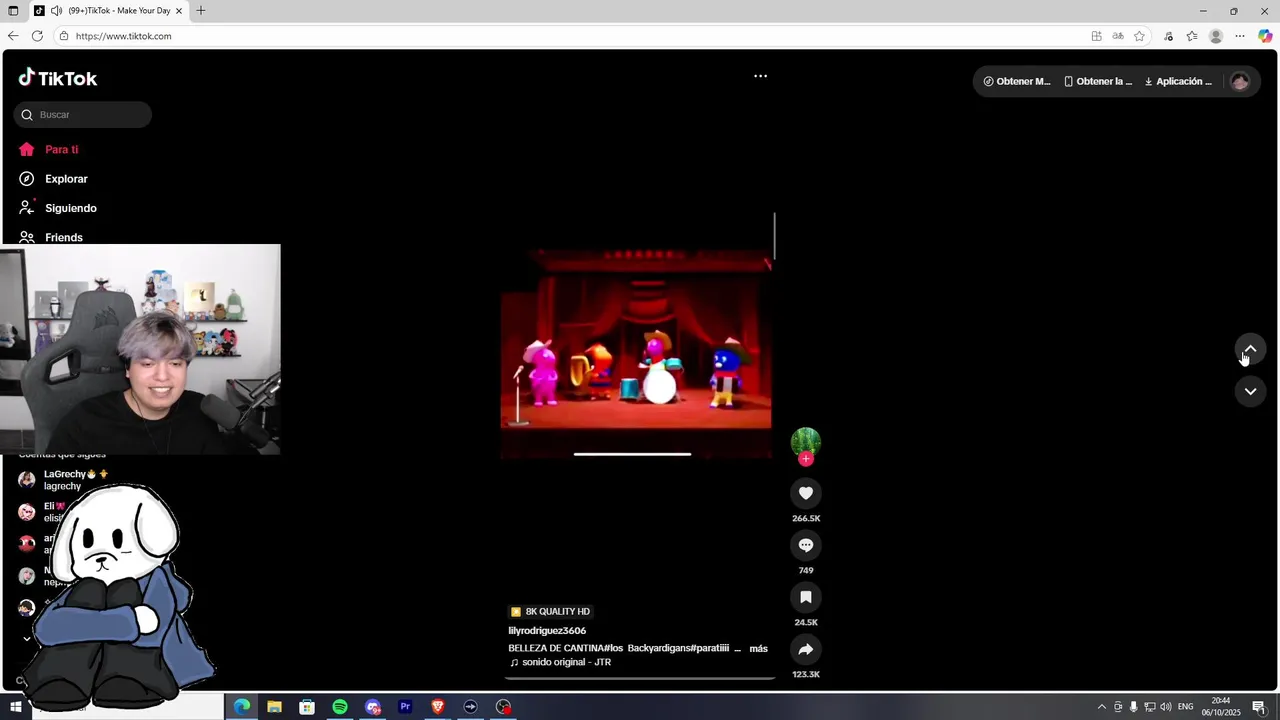Open the Explorar section

53,179
